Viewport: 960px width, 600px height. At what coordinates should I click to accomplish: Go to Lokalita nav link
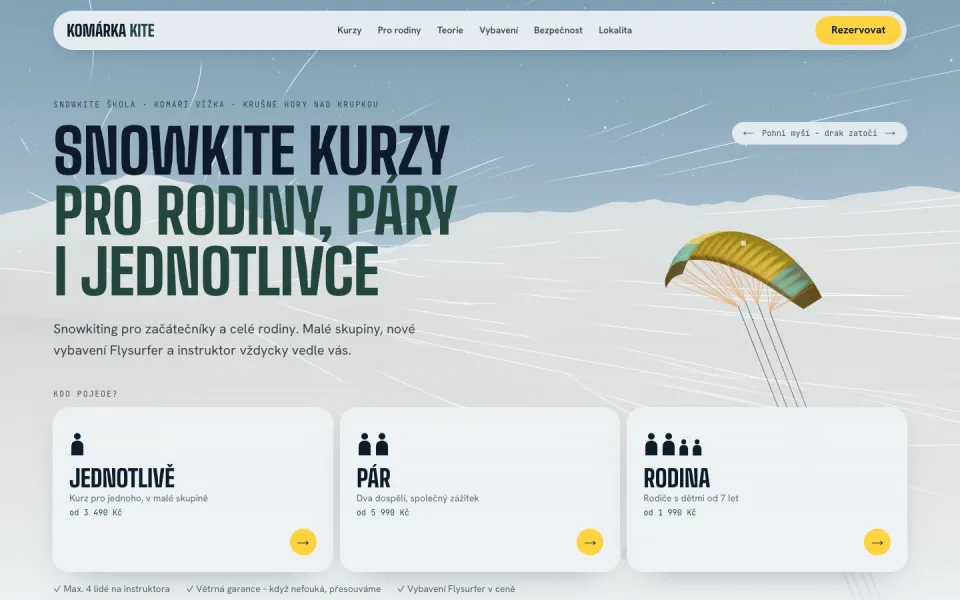[x=615, y=30]
